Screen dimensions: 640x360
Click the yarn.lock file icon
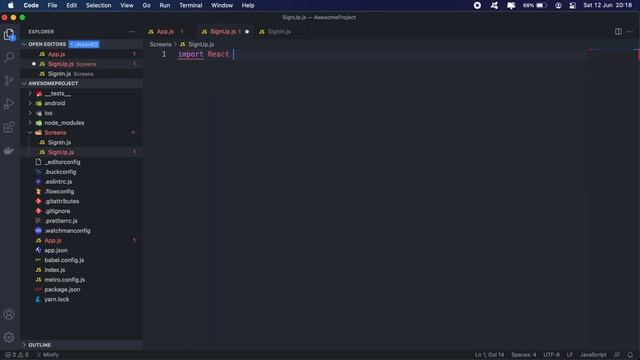click(x=38, y=299)
